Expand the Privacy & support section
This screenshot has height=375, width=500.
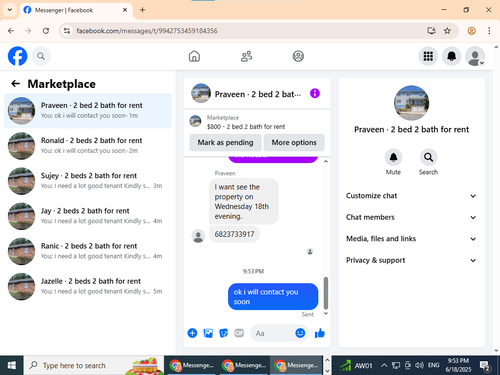pyautogui.click(x=411, y=260)
